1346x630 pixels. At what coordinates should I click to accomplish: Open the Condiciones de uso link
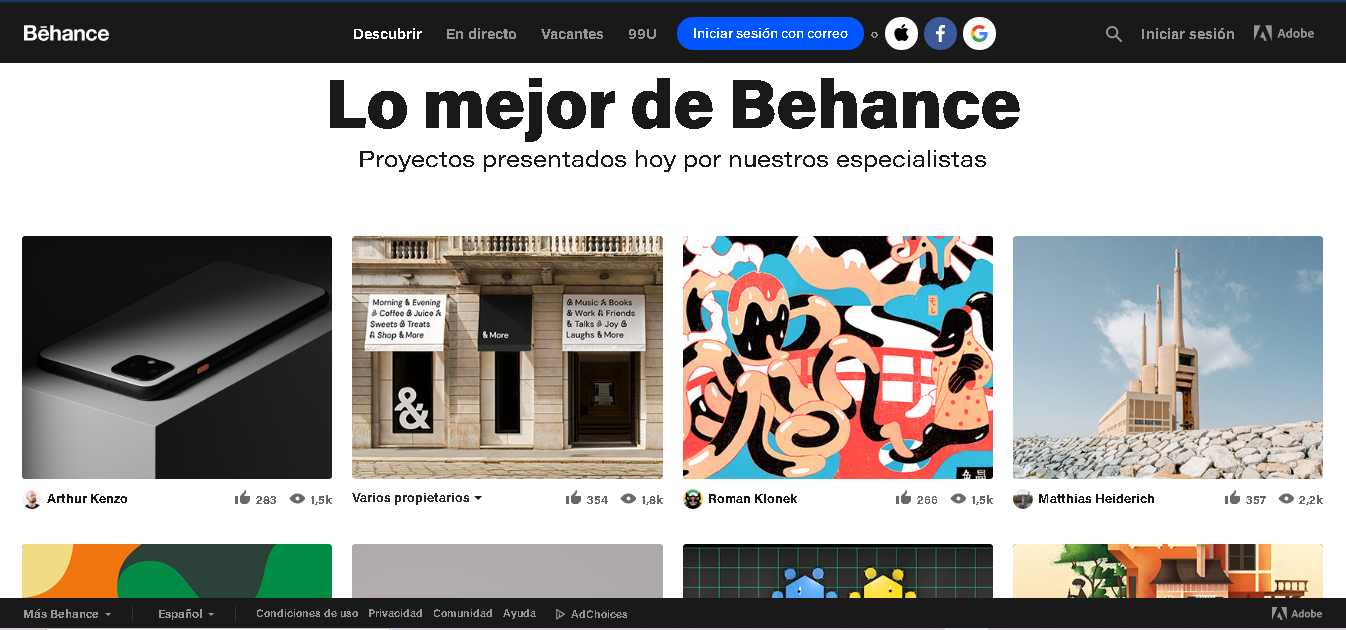(x=307, y=614)
